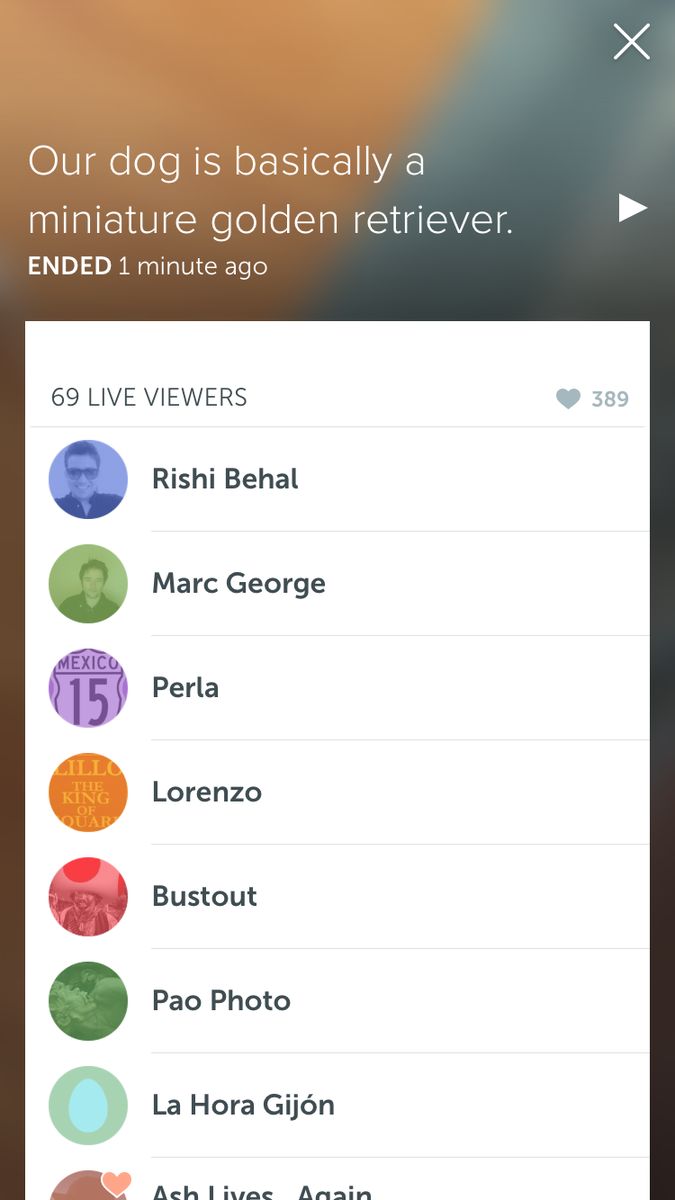Tap La Hora Gijón's egg avatar
675x1200 pixels.
[x=88, y=1105]
